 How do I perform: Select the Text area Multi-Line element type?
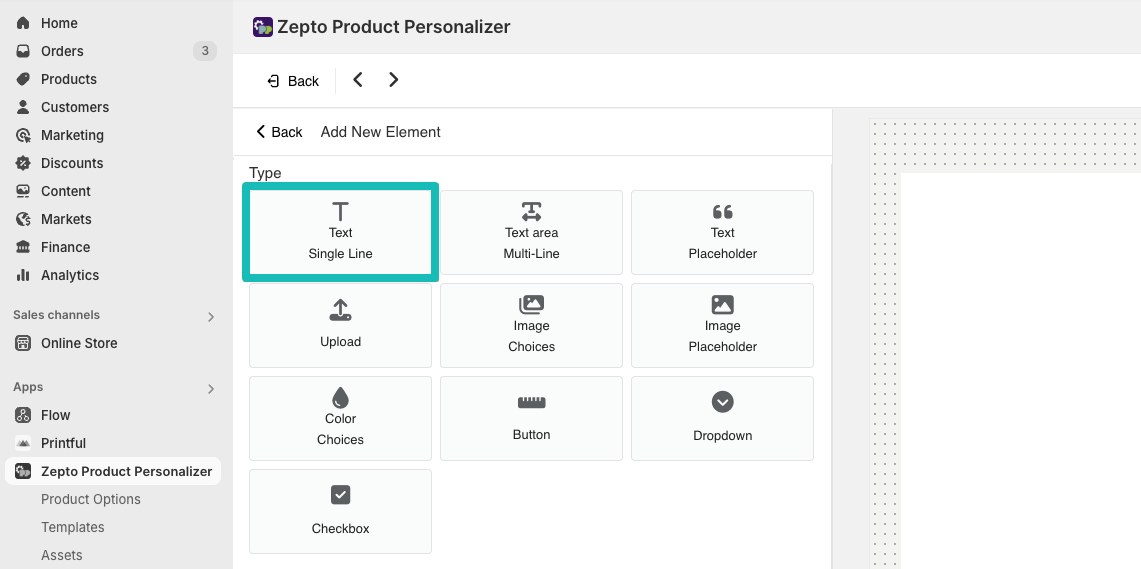(531, 232)
